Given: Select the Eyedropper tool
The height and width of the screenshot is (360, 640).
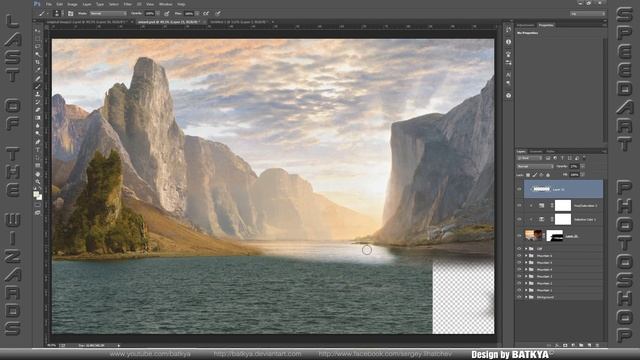Looking at the screenshot, I should [38, 70].
